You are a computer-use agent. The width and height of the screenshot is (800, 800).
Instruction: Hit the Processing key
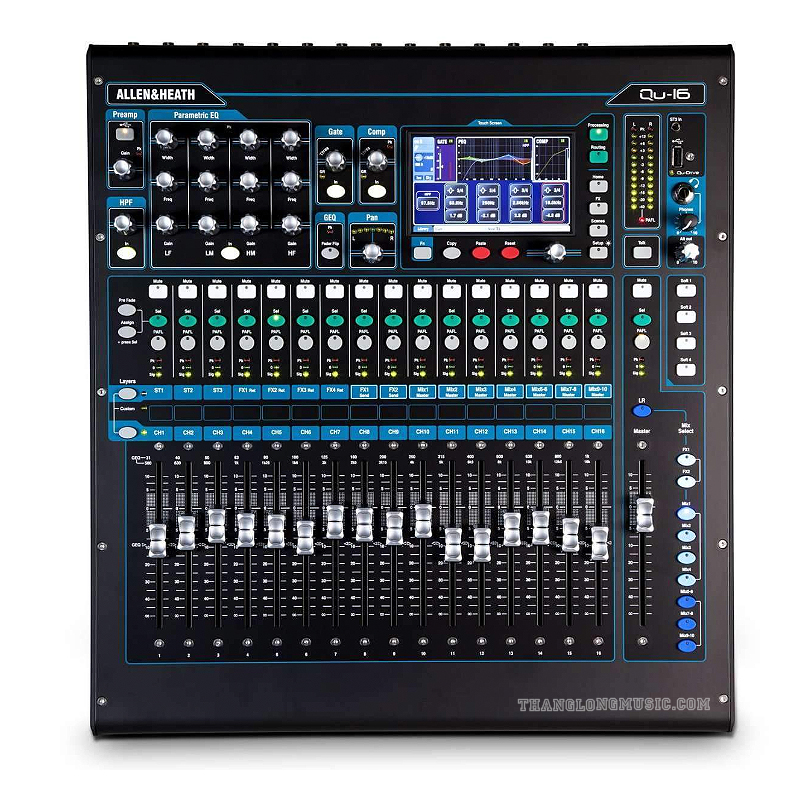click(x=598, y=135)
